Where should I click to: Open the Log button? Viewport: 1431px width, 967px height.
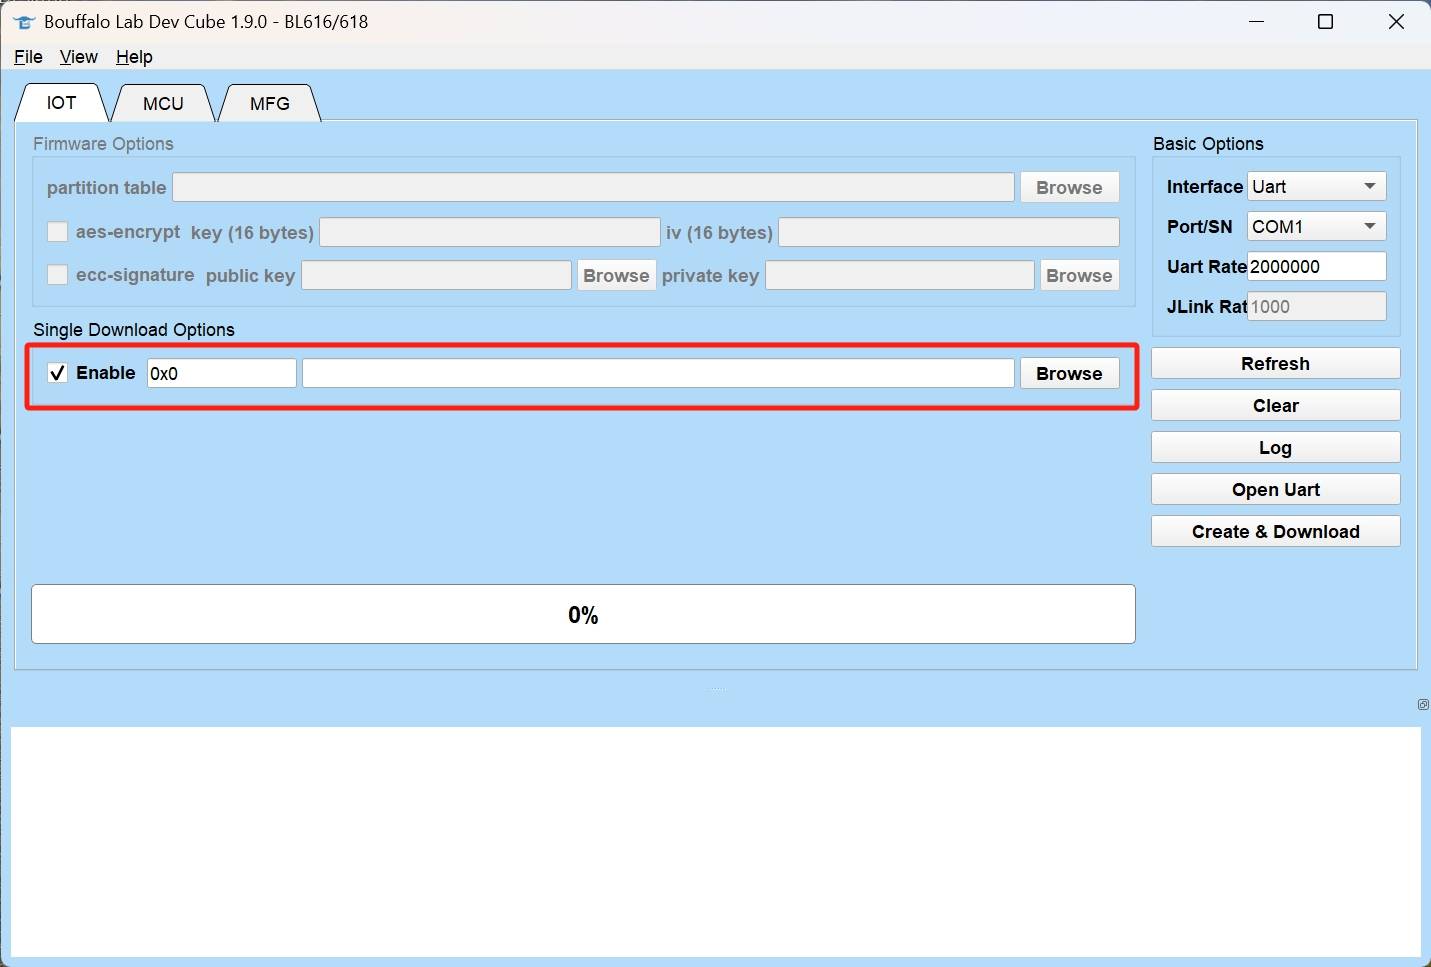1275,448
